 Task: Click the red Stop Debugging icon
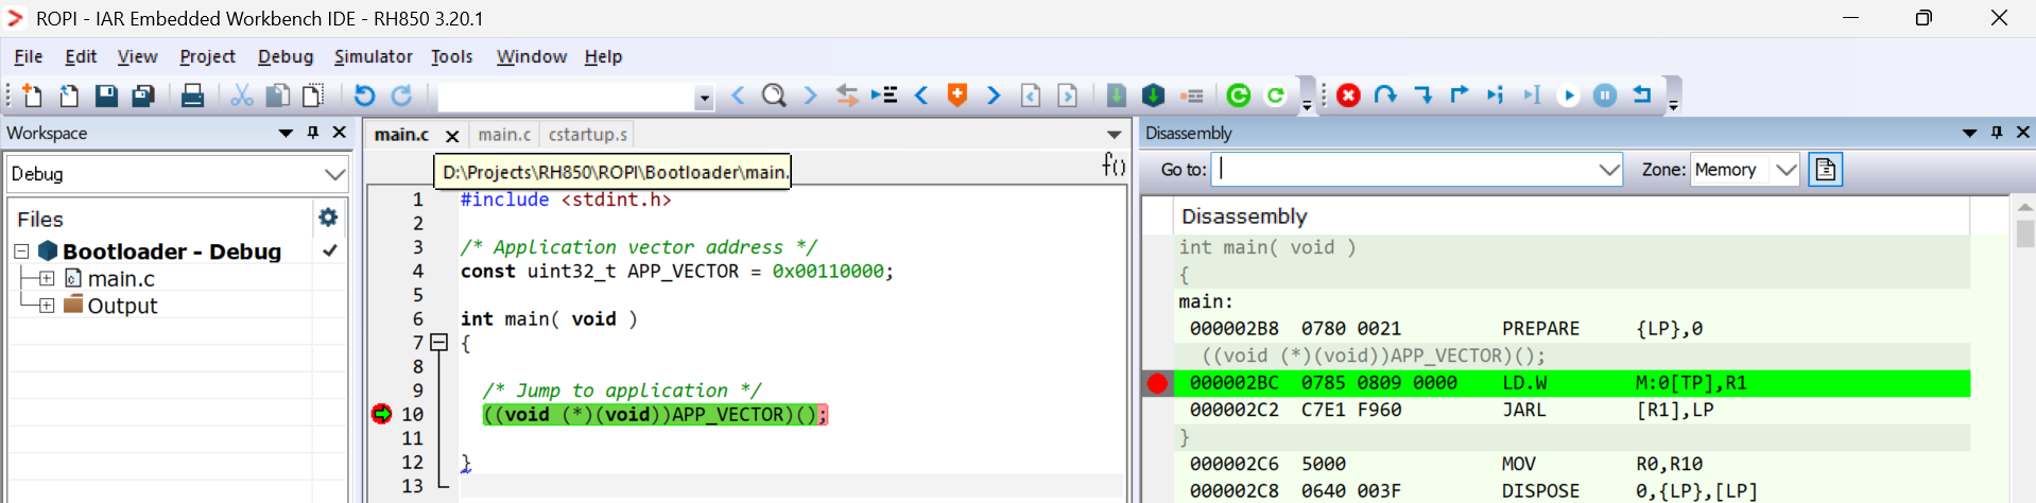pos(1348,95)
